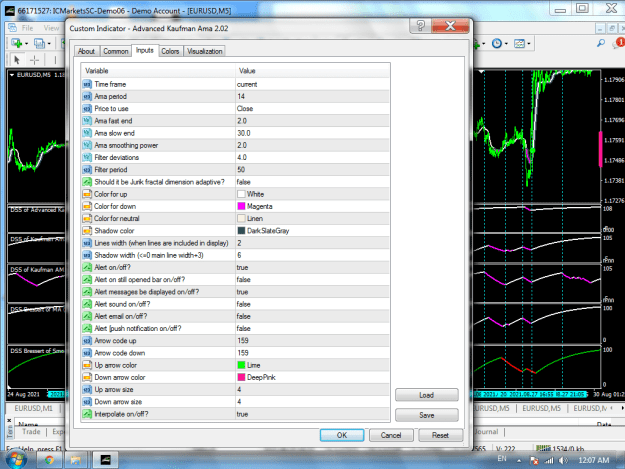Click the Alert sound on/off false value
The width and height of the screenshot is (625, 469).
click(244, 304)
